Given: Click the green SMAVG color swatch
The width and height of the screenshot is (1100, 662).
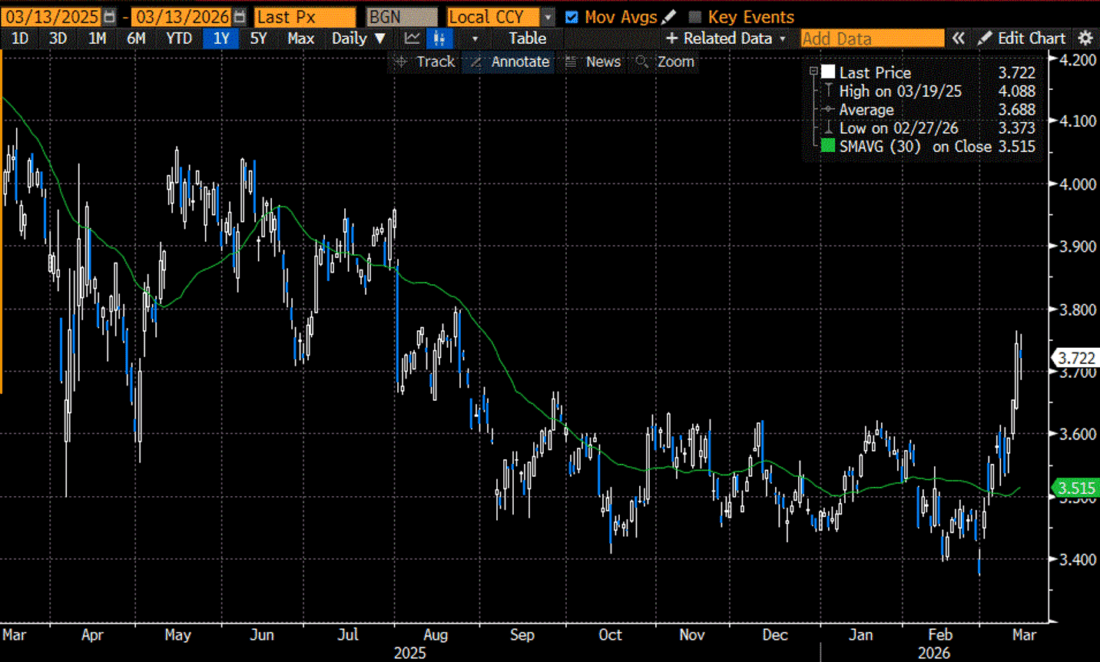Looking at the screenshot, I should (x=827, y=146).
